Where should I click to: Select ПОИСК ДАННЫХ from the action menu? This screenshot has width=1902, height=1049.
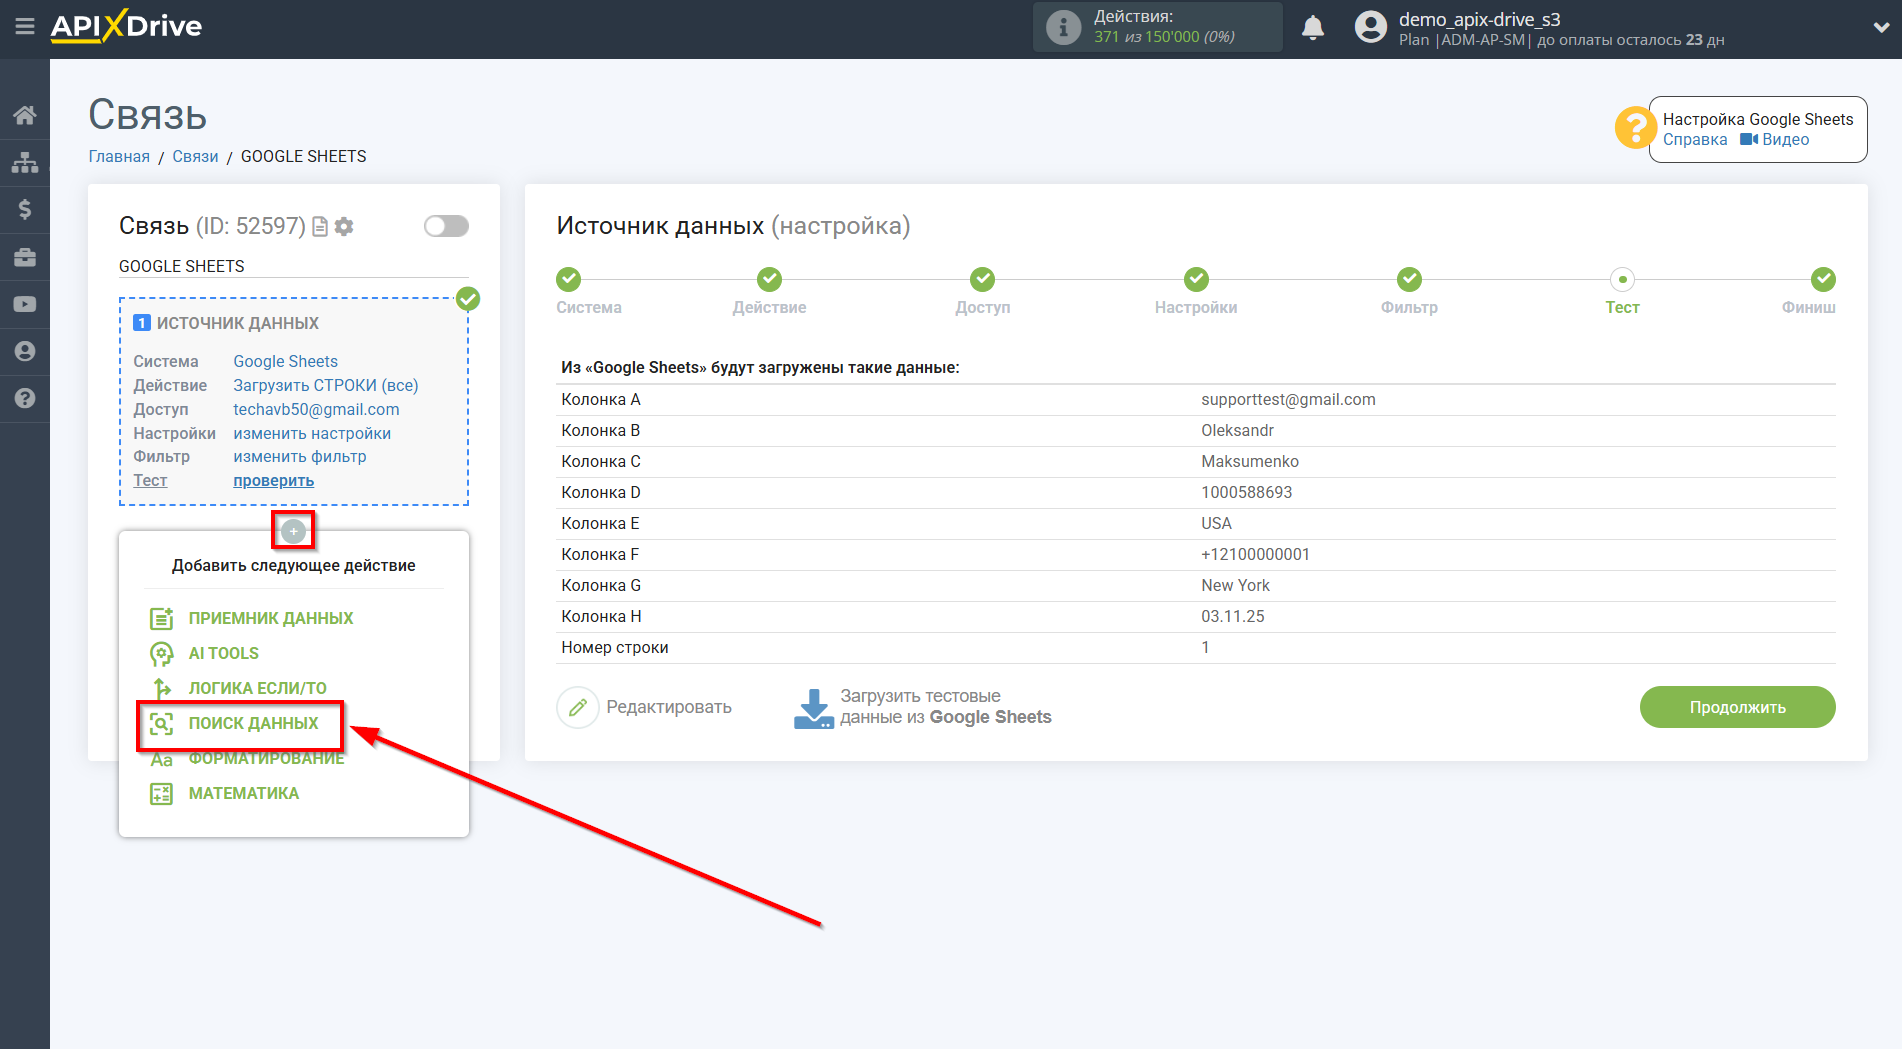click(253, 723)
